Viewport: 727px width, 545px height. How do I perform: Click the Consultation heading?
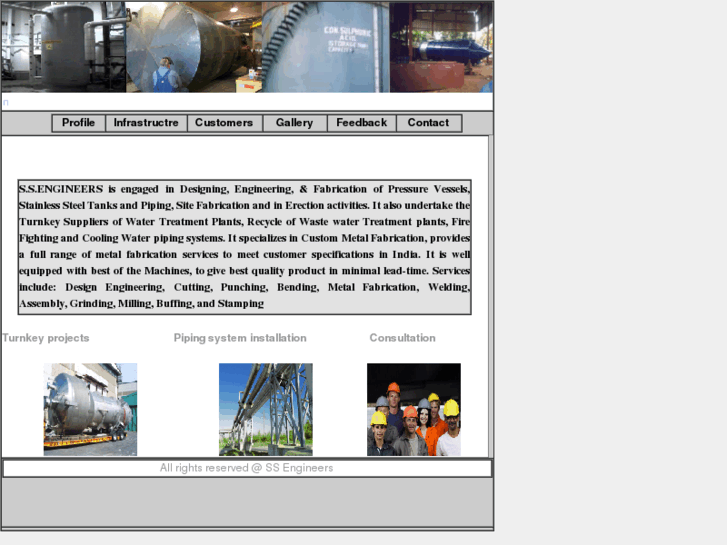402,338
